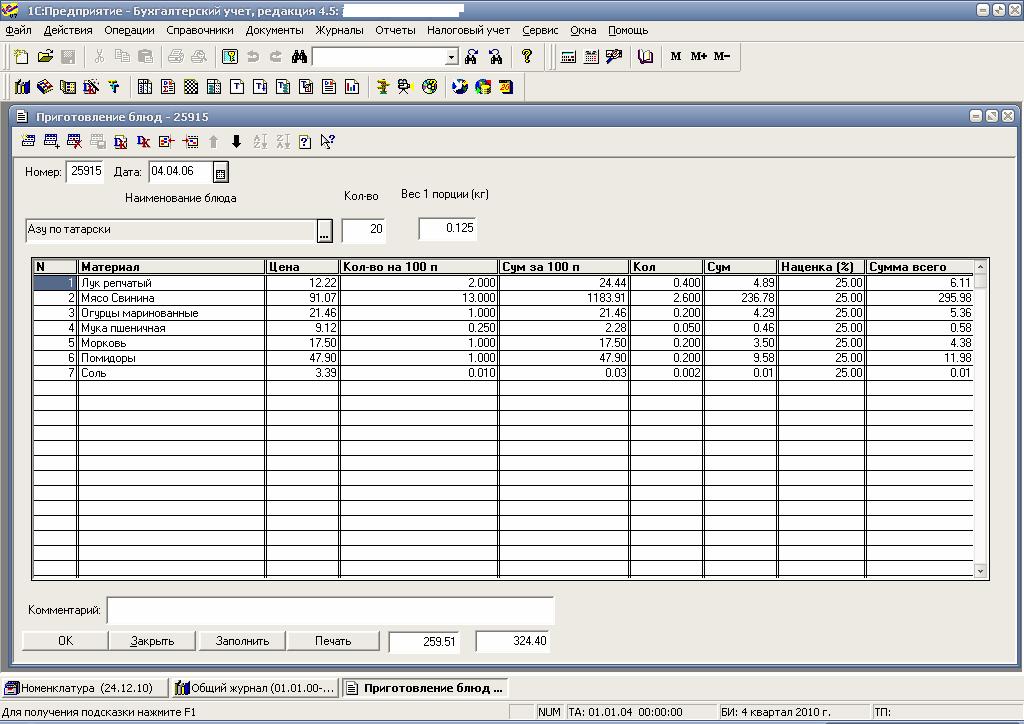Open the search combo box dropdown arrow
This screenshot has width=1024, height=724.
tap(452, 57)
